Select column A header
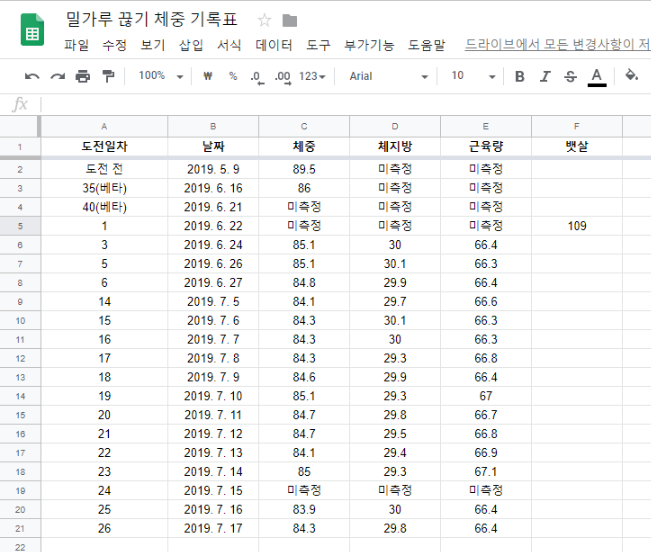The width and height of the screenshot is (651, 552). [x=104, y=127]
